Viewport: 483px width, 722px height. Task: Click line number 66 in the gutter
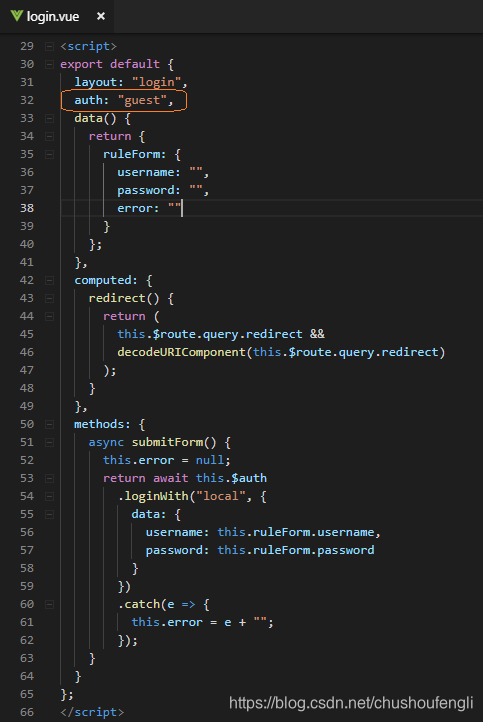click(27, 712)
